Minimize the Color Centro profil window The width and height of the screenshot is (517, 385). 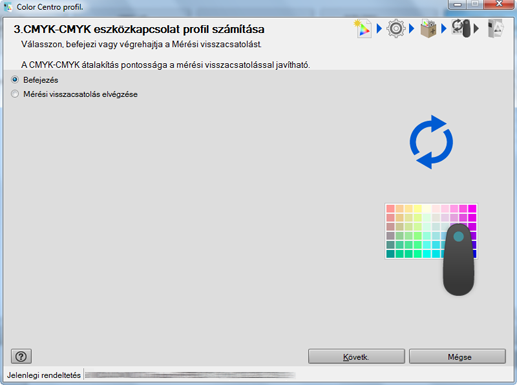(x=458, y=5)
